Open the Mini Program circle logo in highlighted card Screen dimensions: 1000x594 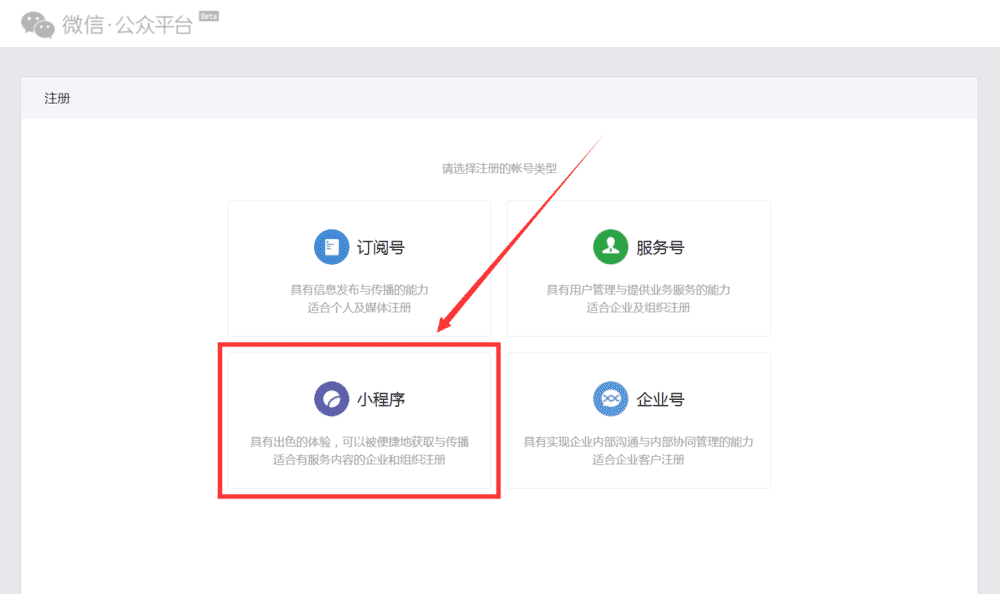click(331, 398)
